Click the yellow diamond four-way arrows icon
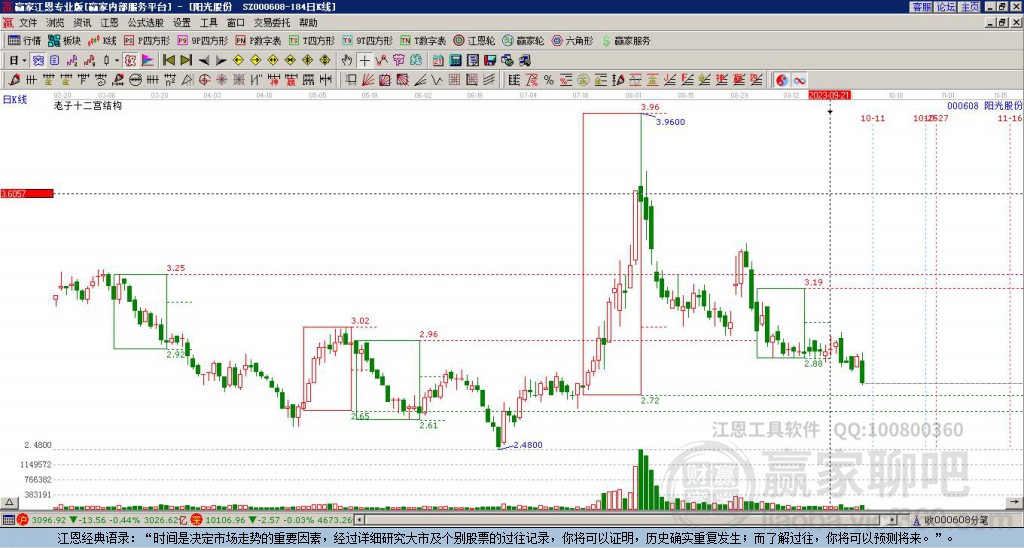1024x548 pixels. coord(325,60)
